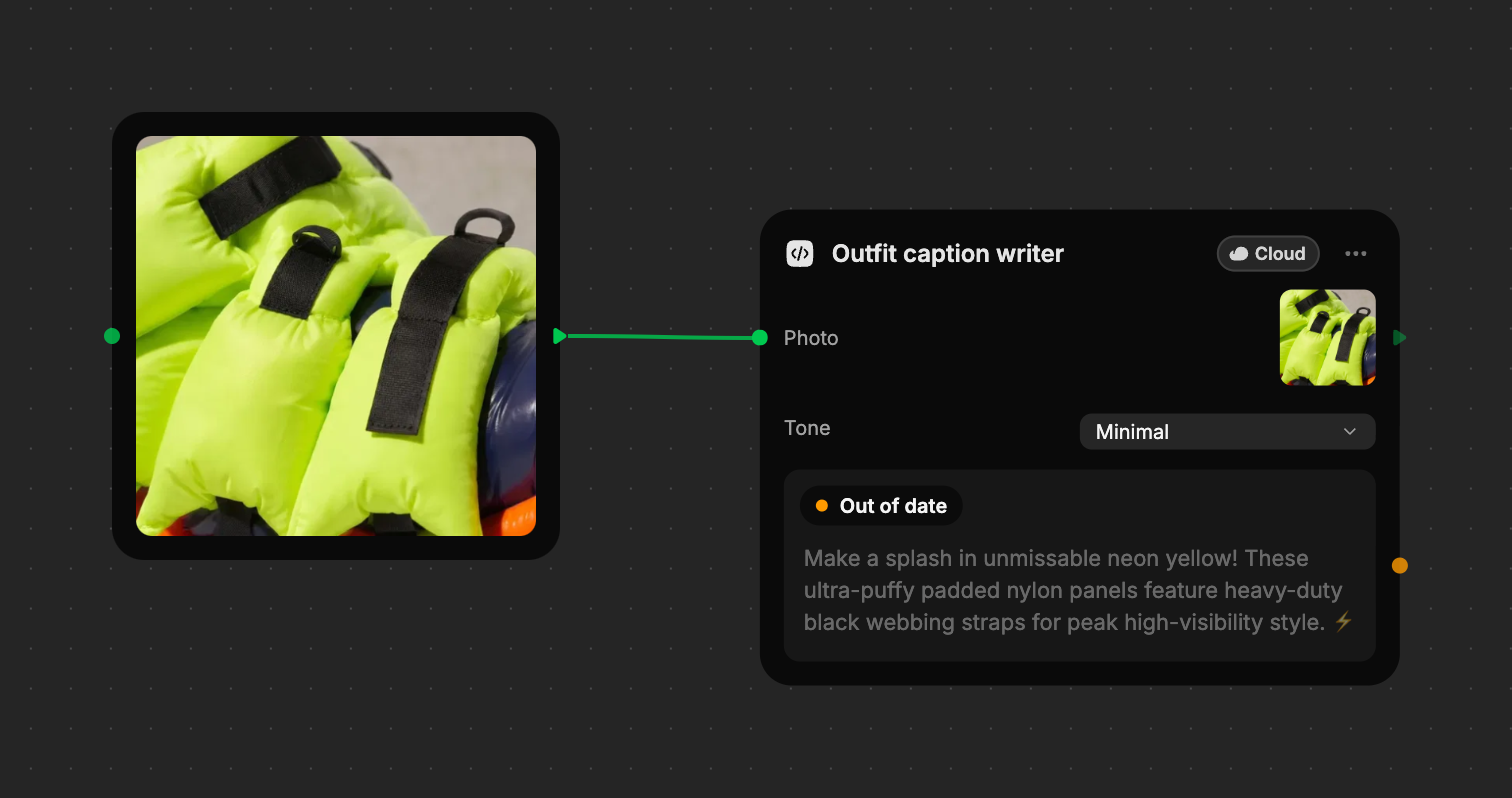This screenshot has width=1512, height=798.
Task: Click the image node's green input port
Action: coord(112,336)
